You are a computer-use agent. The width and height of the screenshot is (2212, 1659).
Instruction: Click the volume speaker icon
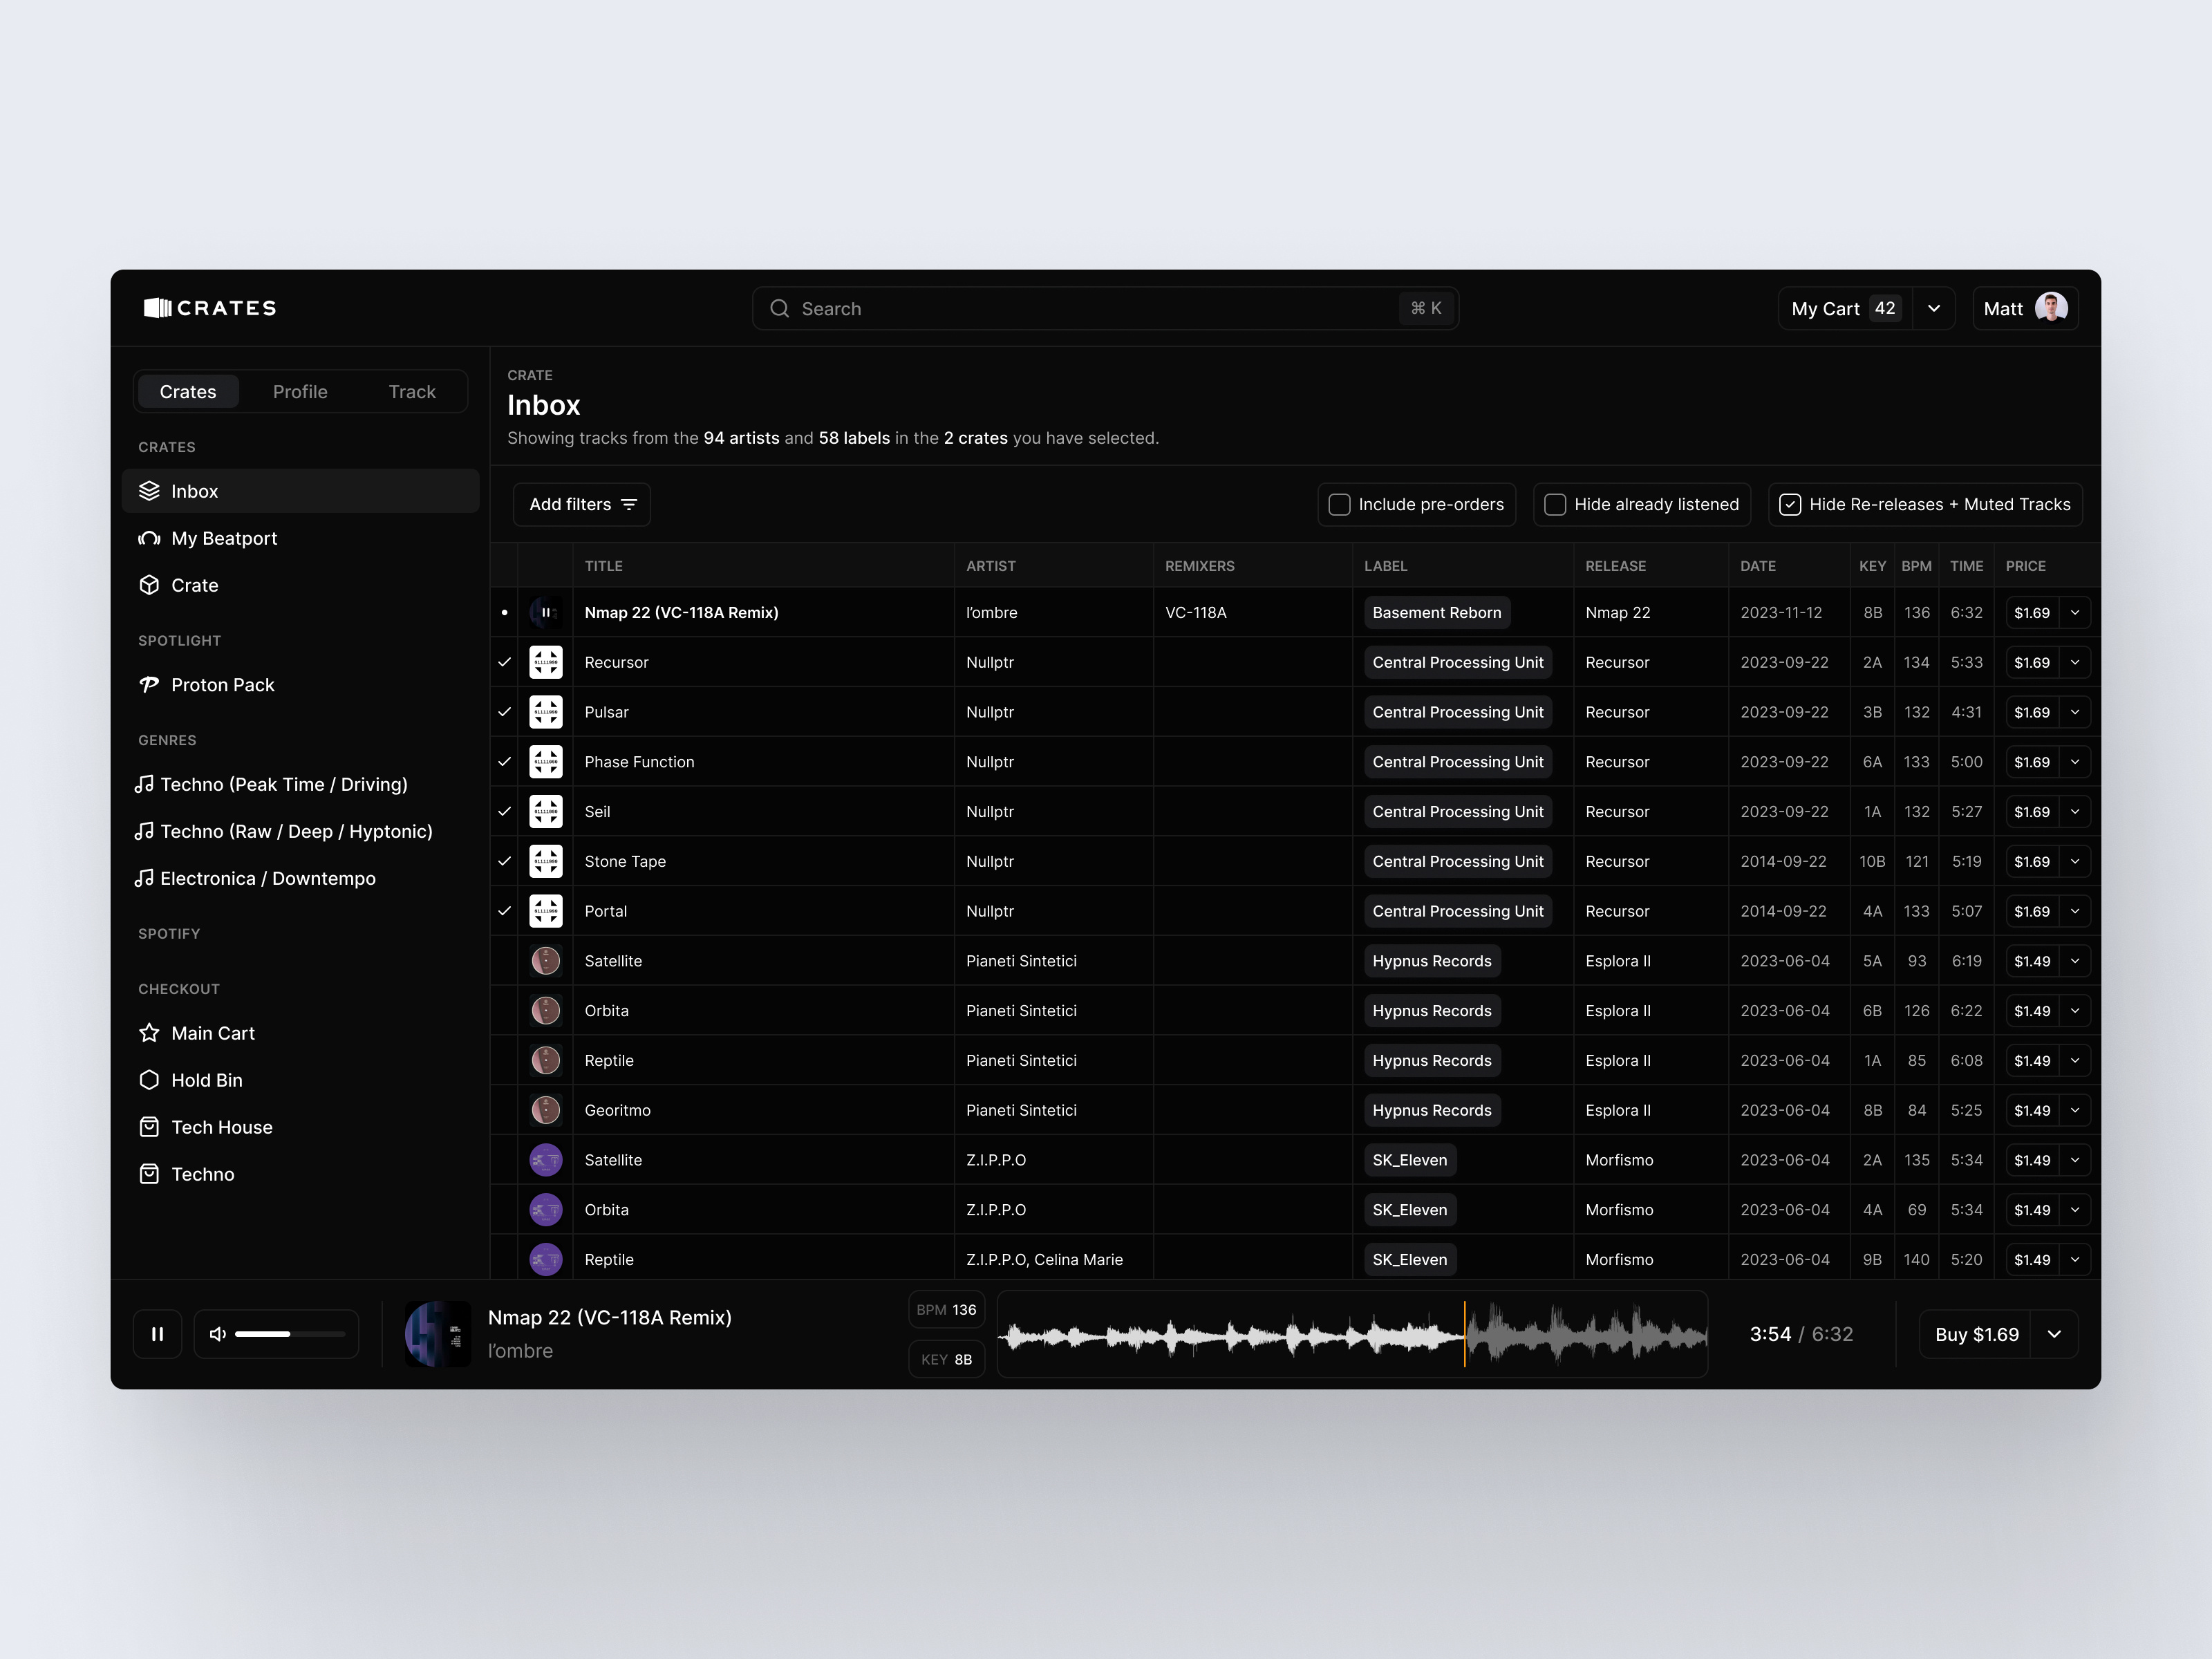218,1333
